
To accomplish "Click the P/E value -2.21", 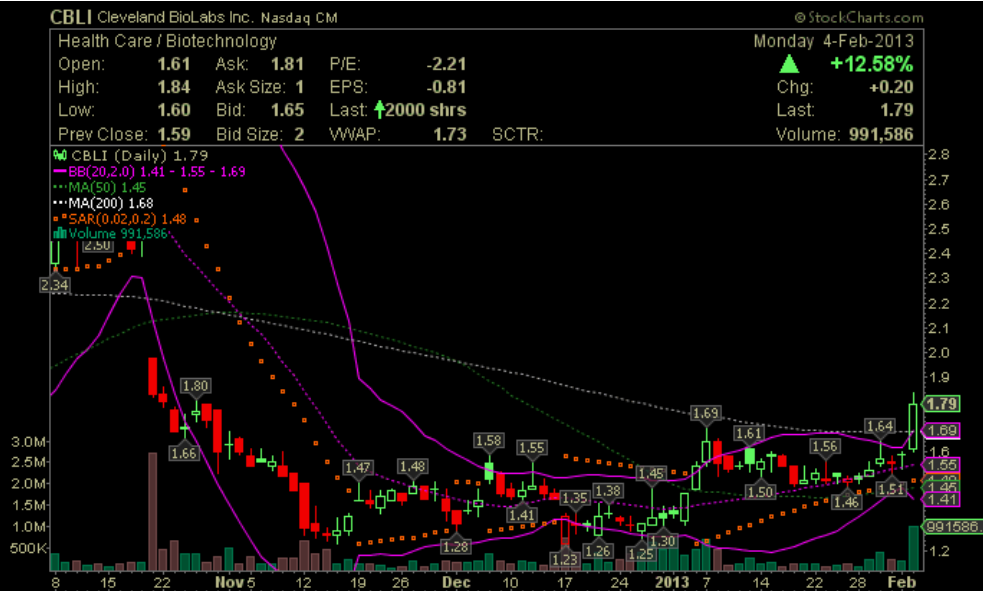I will coord(446,64).
